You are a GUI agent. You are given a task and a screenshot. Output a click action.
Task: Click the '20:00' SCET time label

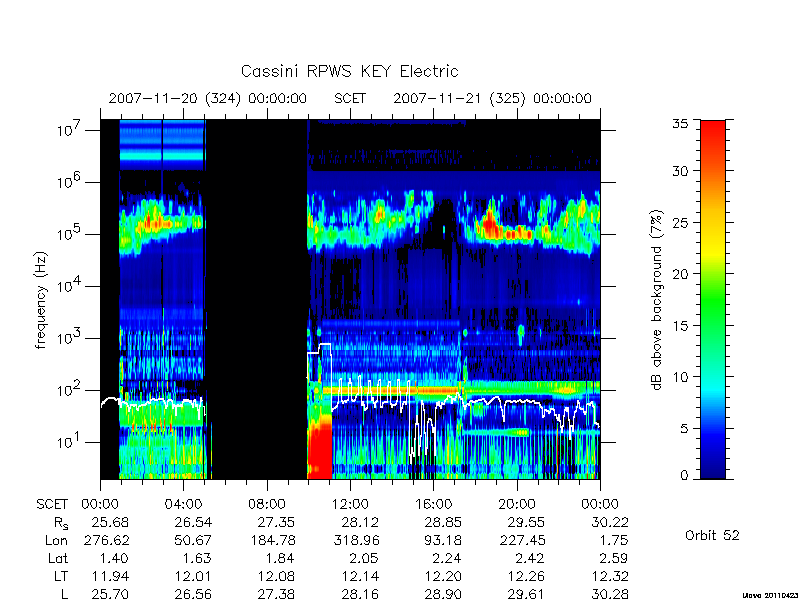click(x=517, y=505)
